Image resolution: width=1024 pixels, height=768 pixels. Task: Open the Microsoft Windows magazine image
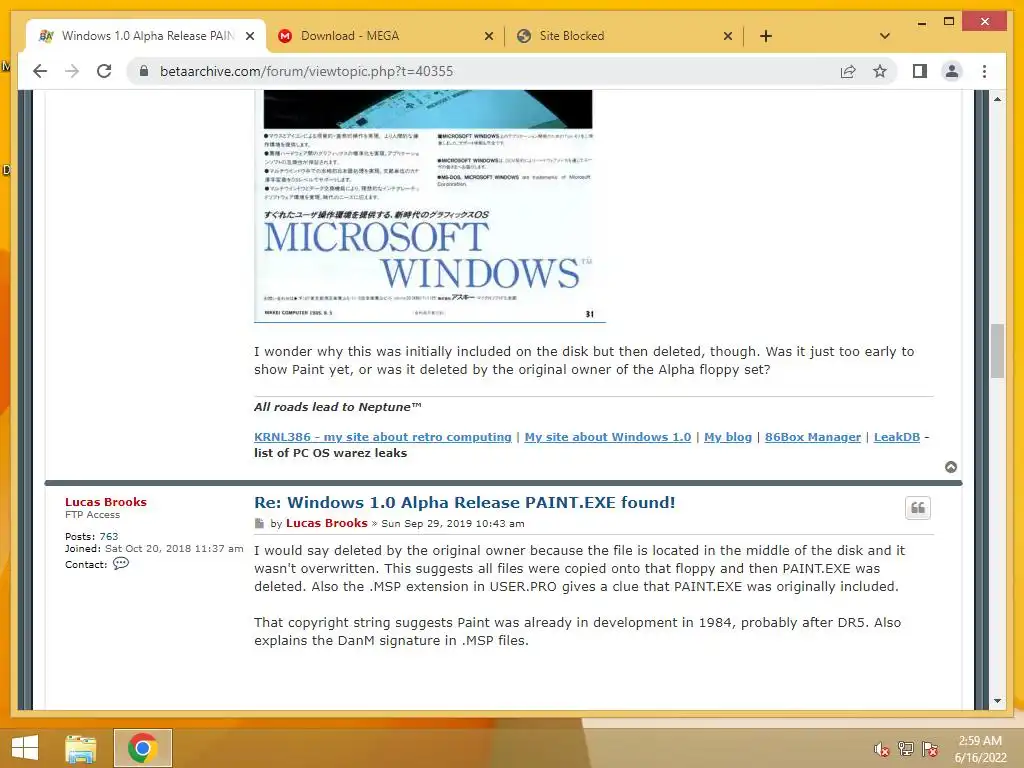coord(429,206)
